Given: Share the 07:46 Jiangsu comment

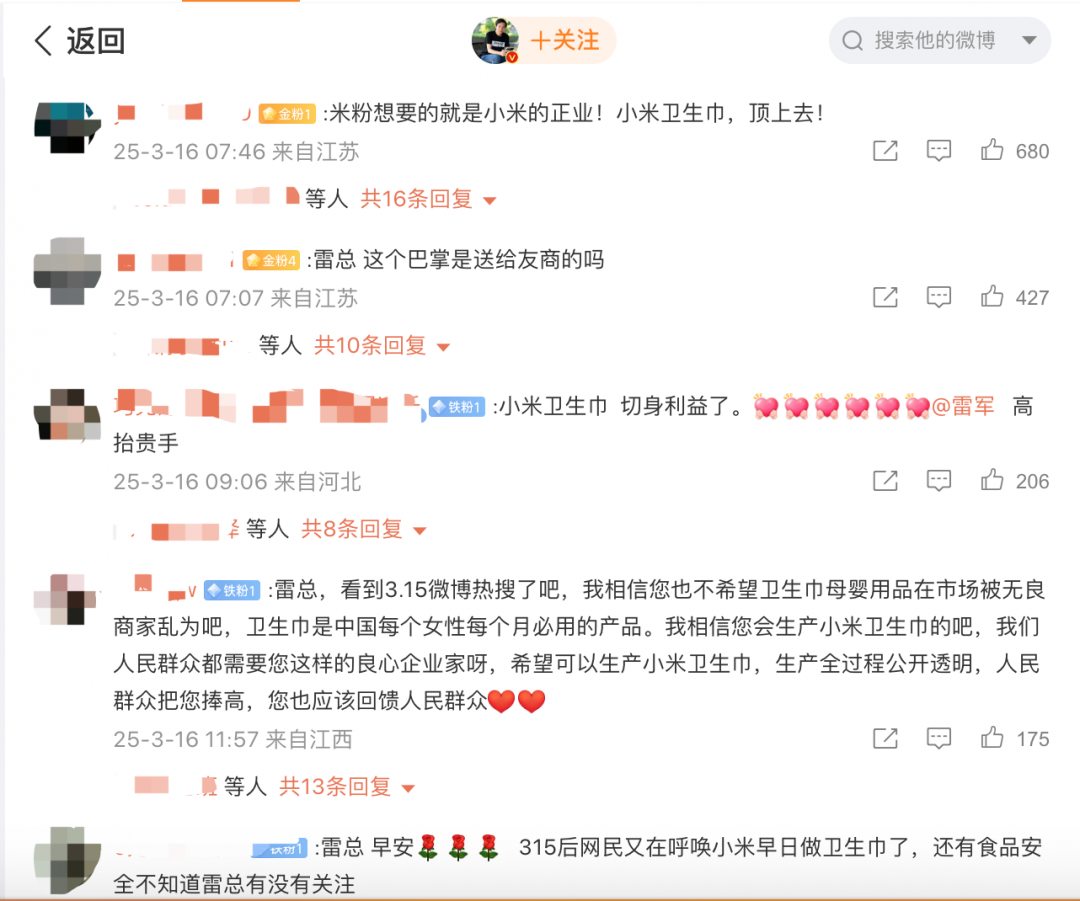Looking at the screenshot, I should click(885, 150).
